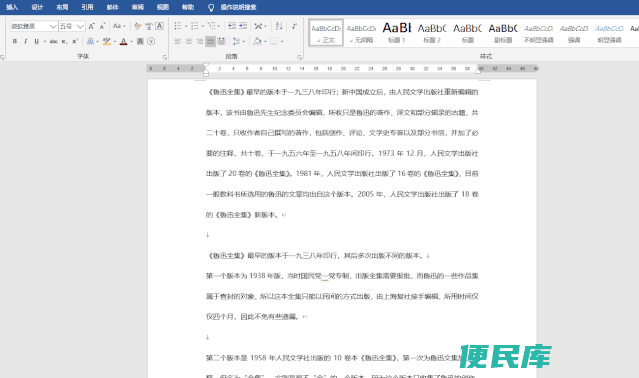Image resolution: width=639 pixels, height=378 pixels.
Task: Apply the 副标题 (Subtitle) style
Action: click(x=503, y=33)
